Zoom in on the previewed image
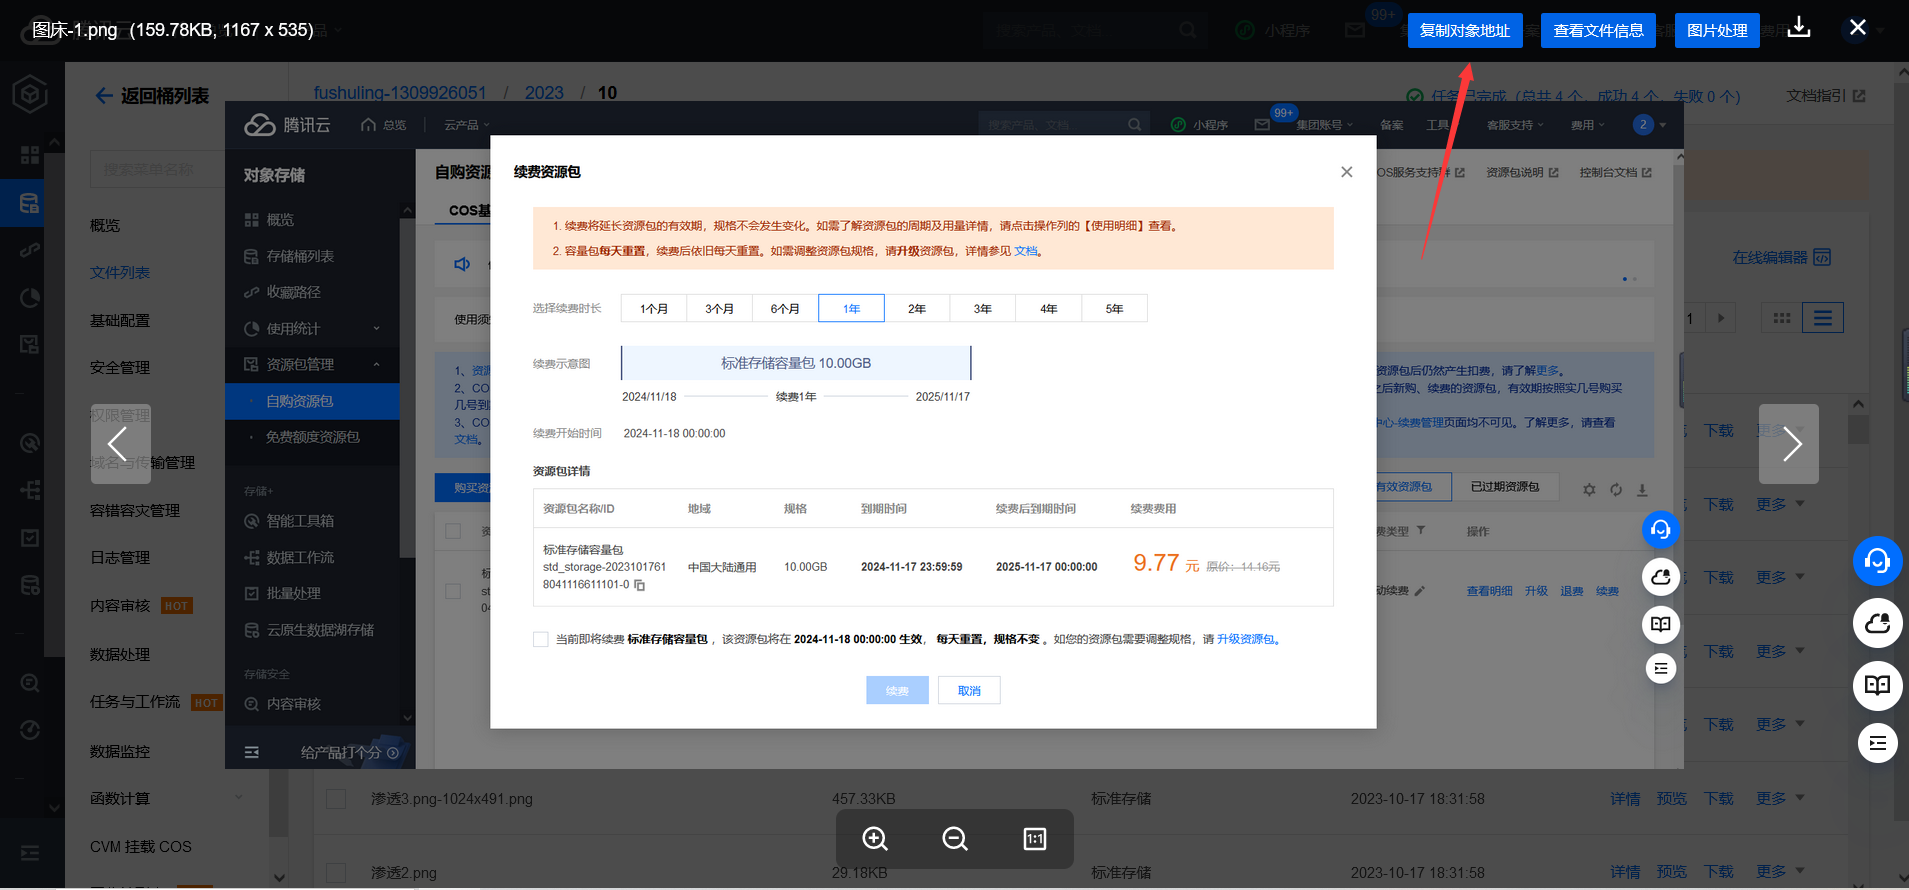Image resolution: width=1909 pixels, height=890 pixels. point(875,839)
